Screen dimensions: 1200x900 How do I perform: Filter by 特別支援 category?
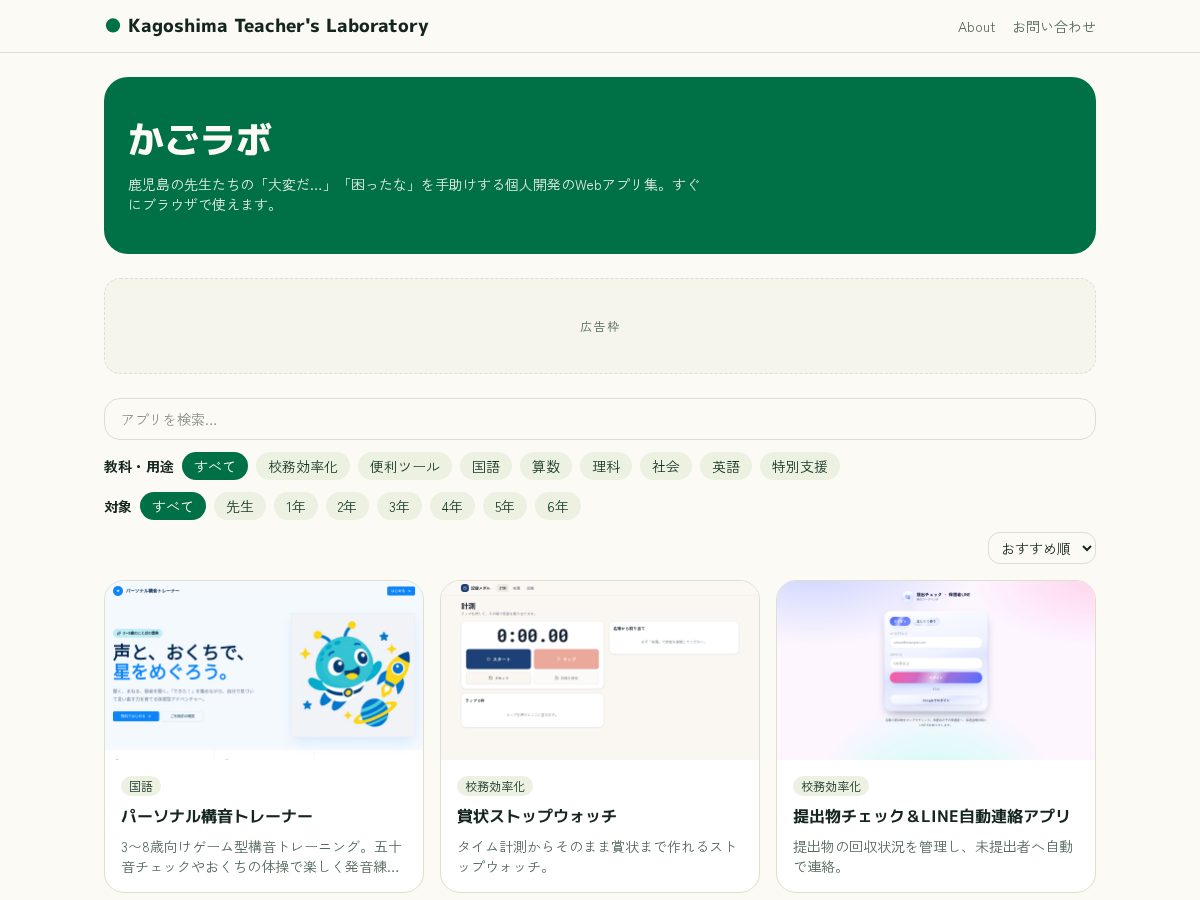coord(800,466)
